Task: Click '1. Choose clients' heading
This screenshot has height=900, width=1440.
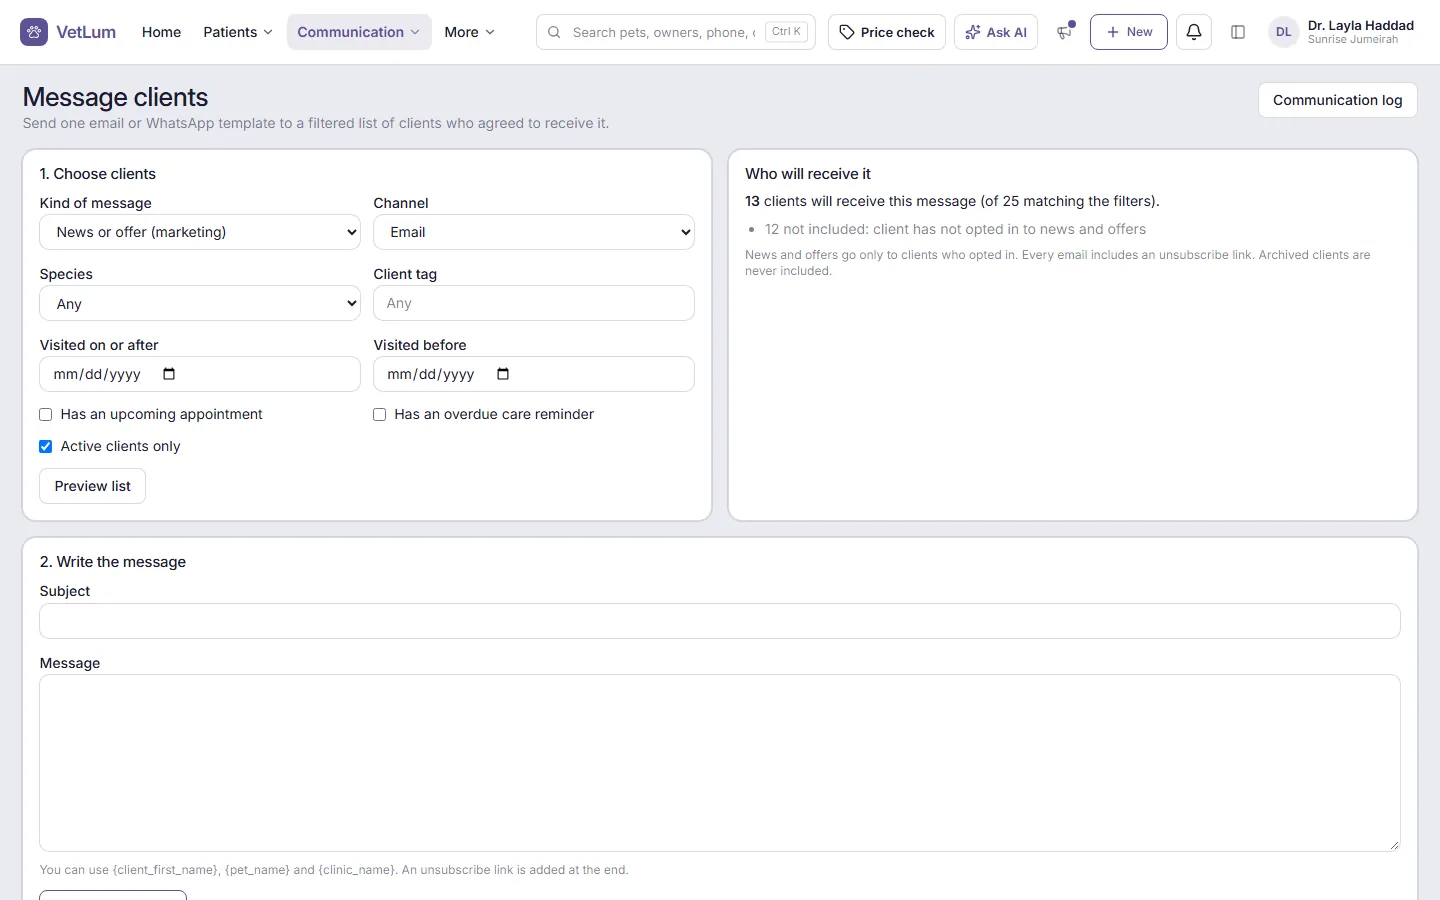Action: click(x=98, y=174)
